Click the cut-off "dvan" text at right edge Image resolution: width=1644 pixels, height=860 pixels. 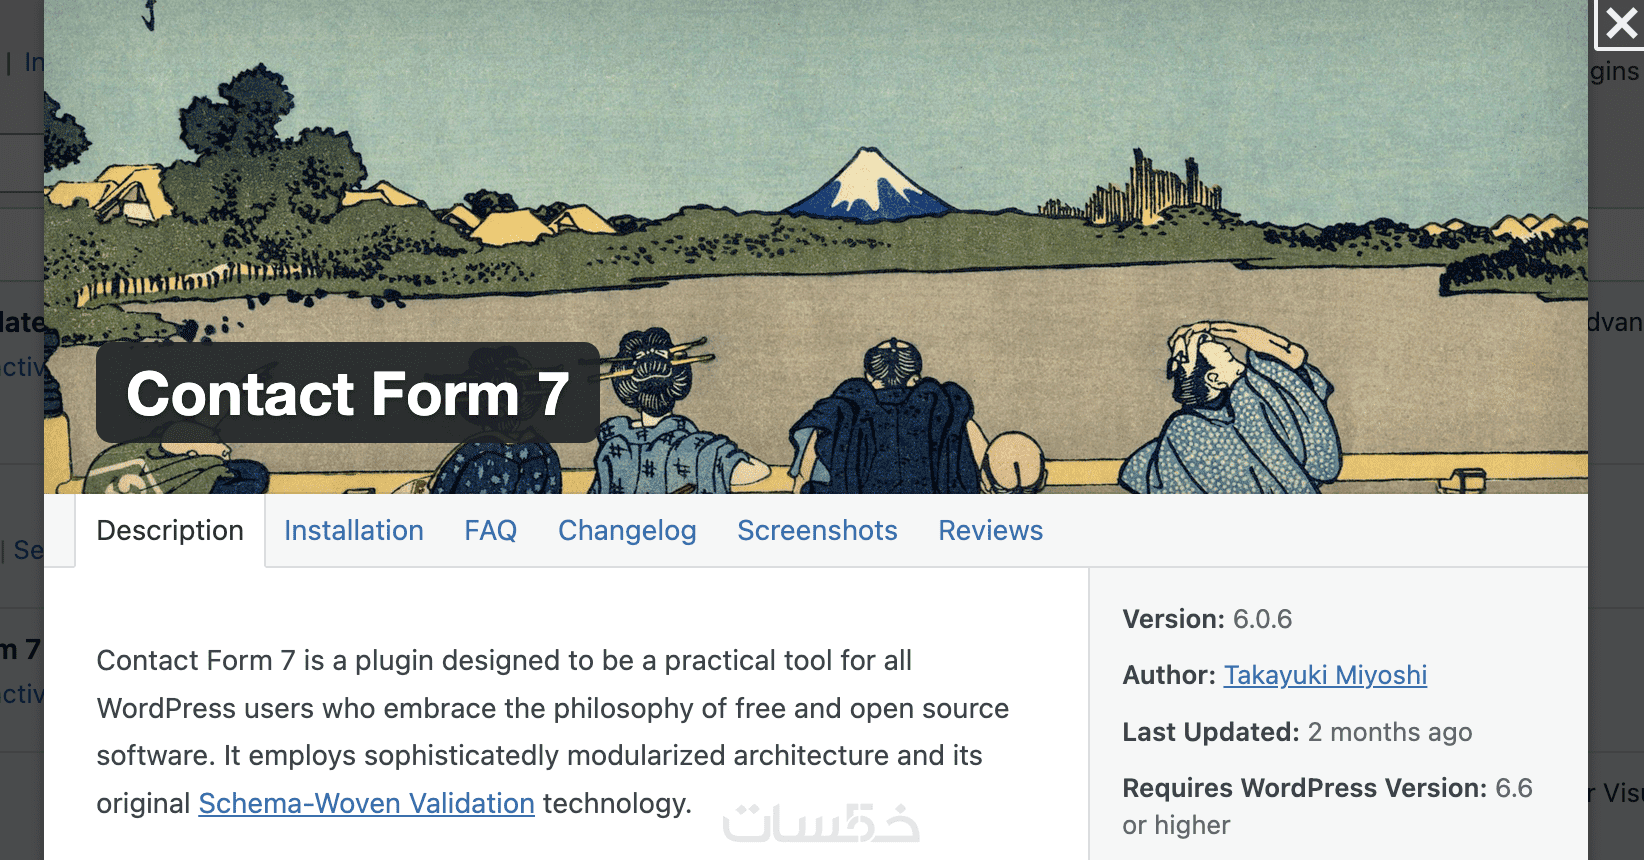pyautogui.click(x=1615, y=322)
